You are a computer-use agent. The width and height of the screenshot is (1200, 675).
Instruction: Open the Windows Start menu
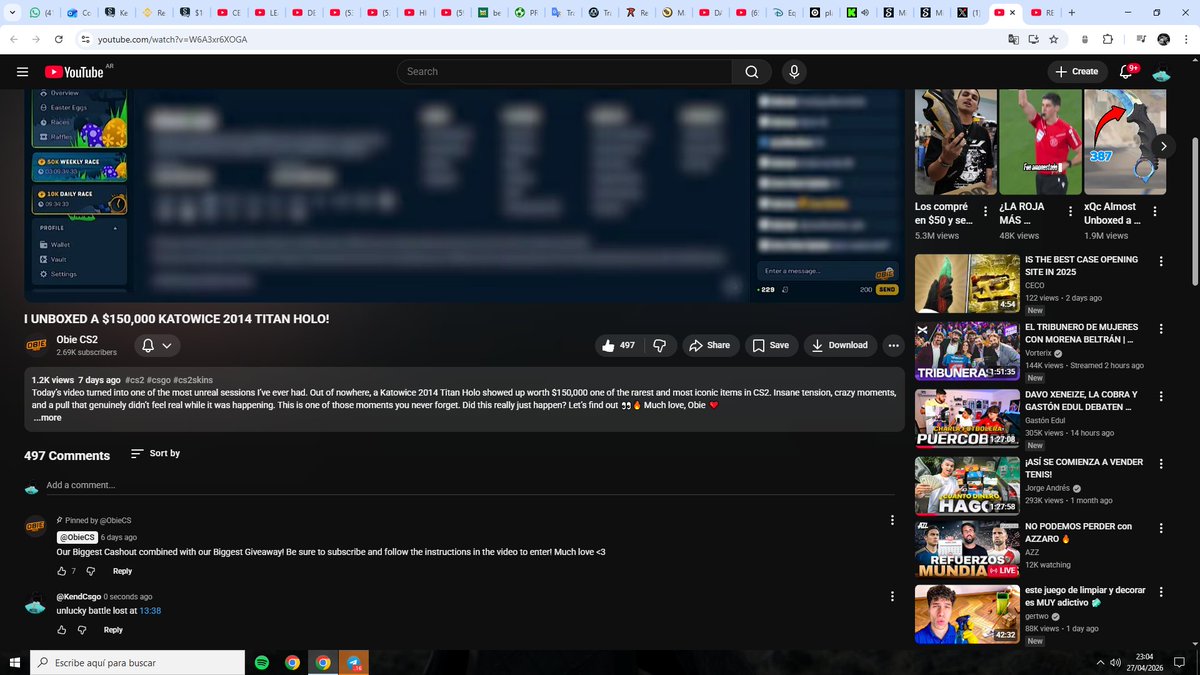pyautogui.click(x=15, y=662)
